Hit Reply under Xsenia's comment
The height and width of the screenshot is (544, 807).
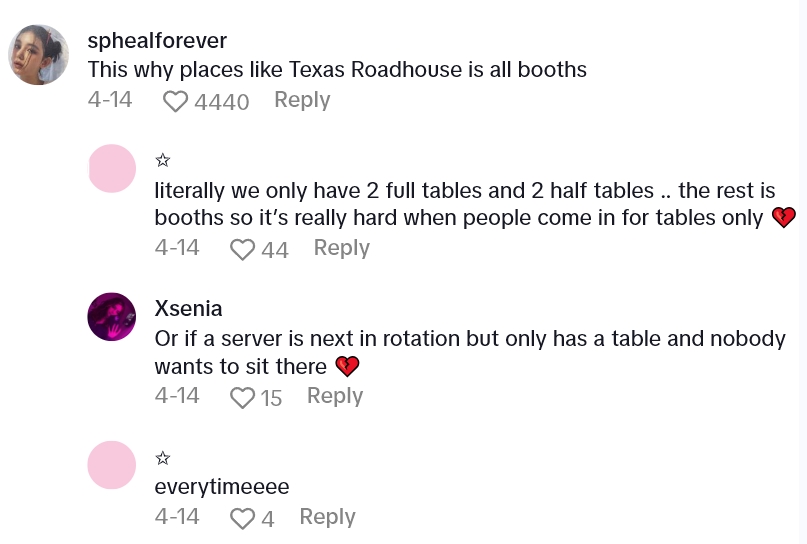point(334,396)
